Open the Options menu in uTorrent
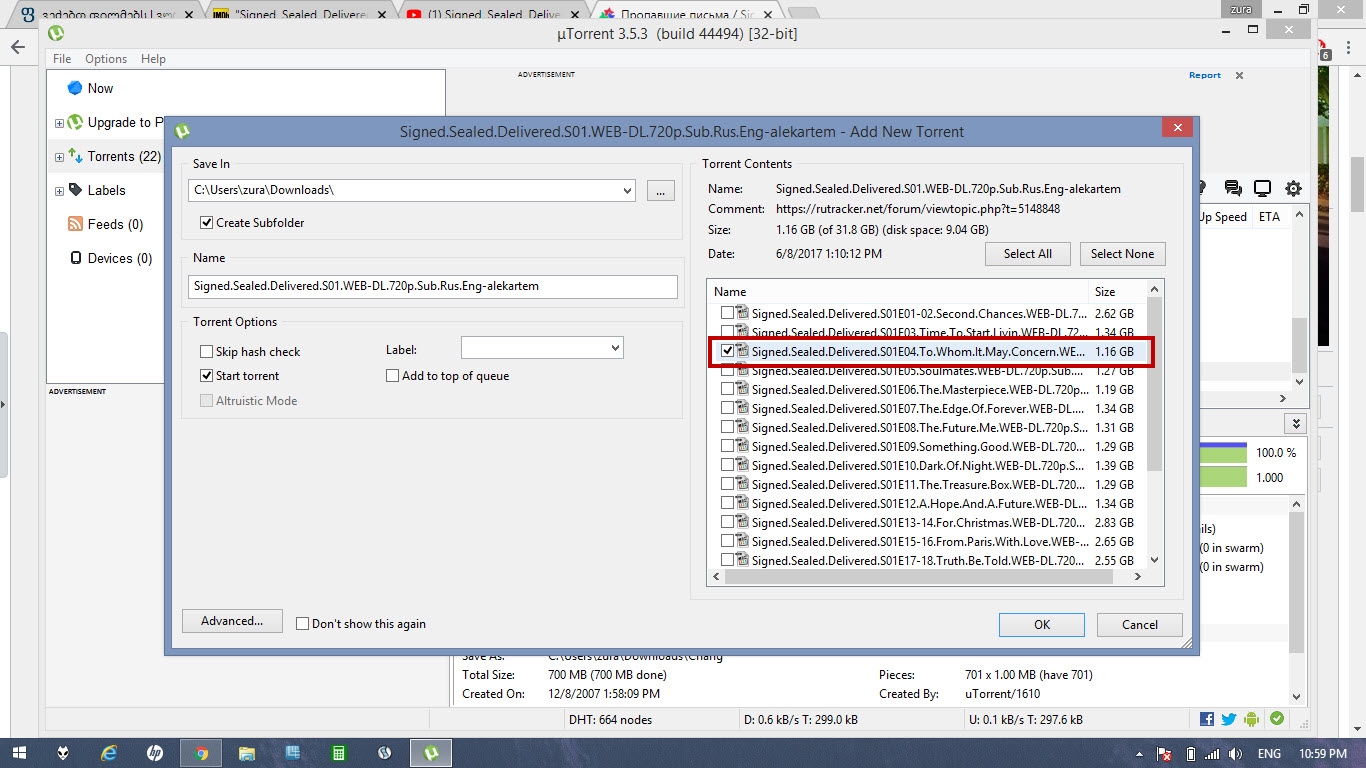 106,59
